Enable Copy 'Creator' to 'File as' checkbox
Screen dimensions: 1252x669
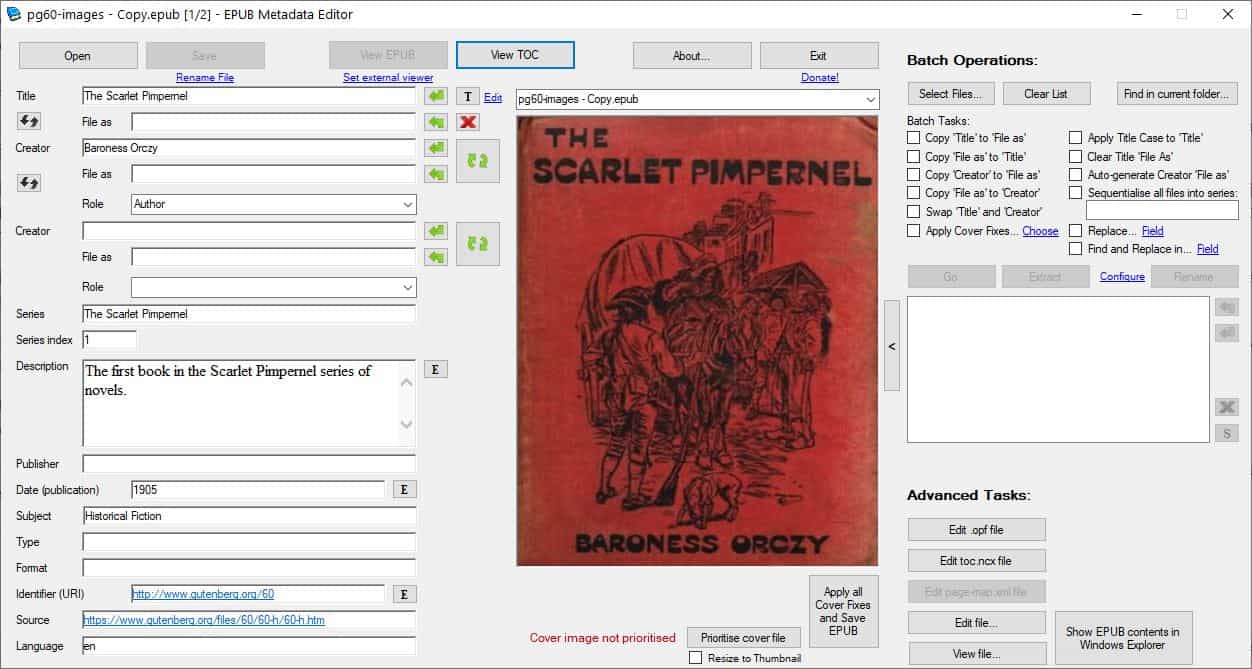click(913, 175)
